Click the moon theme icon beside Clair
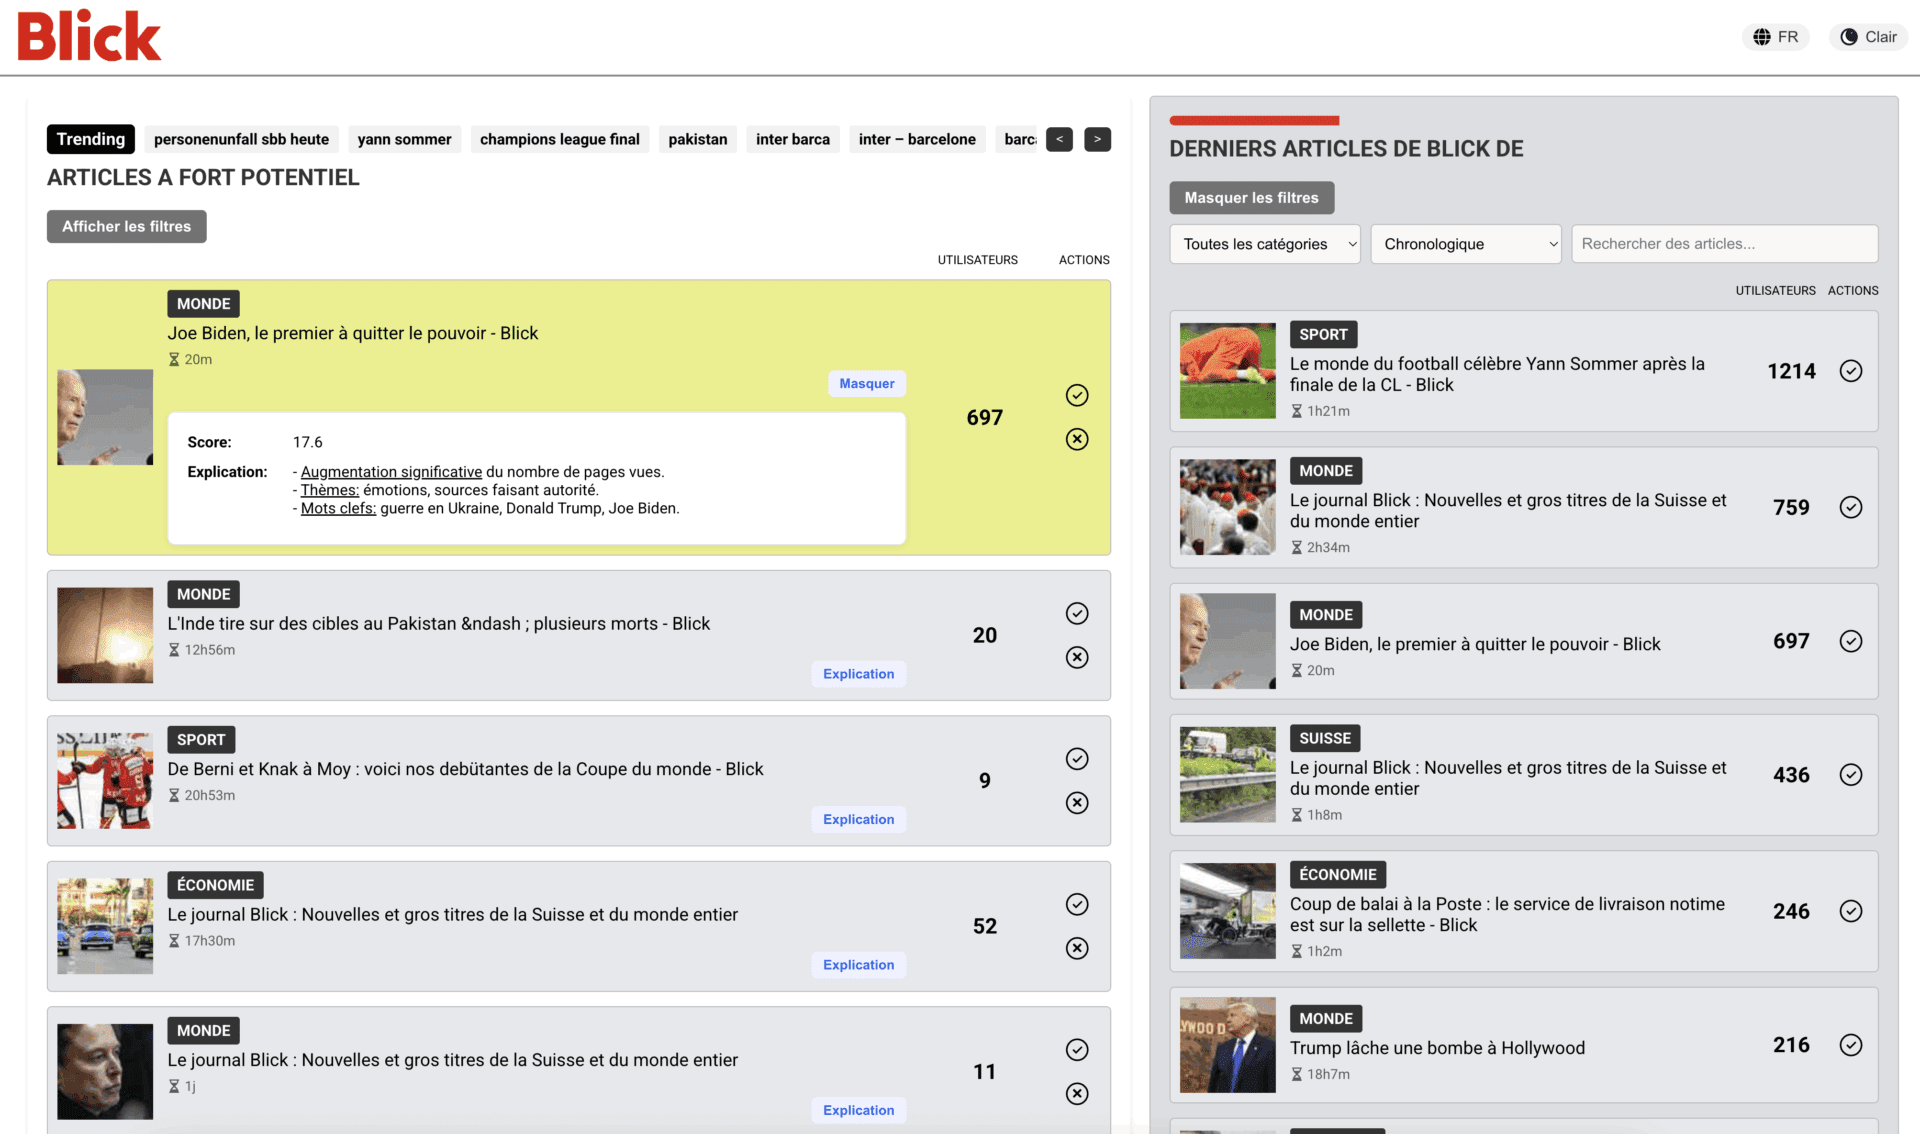The image size is (1920, 1134). (1849, 37)
